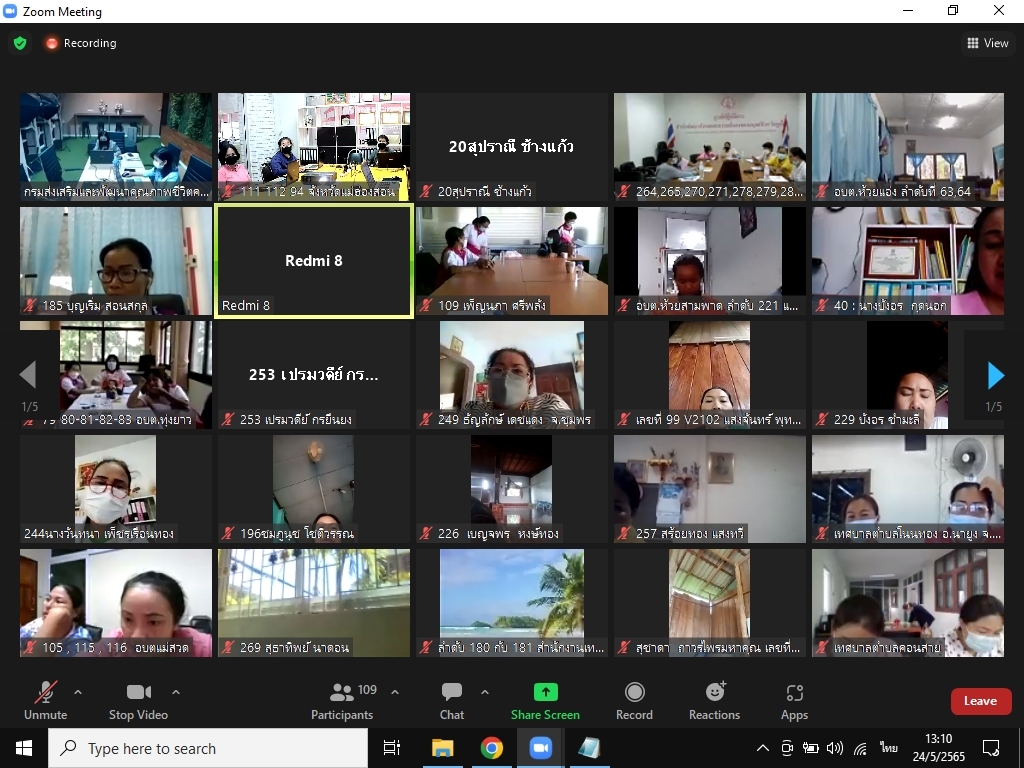Open the Participants panel
Screen dimensions: 1024x768
[342, 700]
